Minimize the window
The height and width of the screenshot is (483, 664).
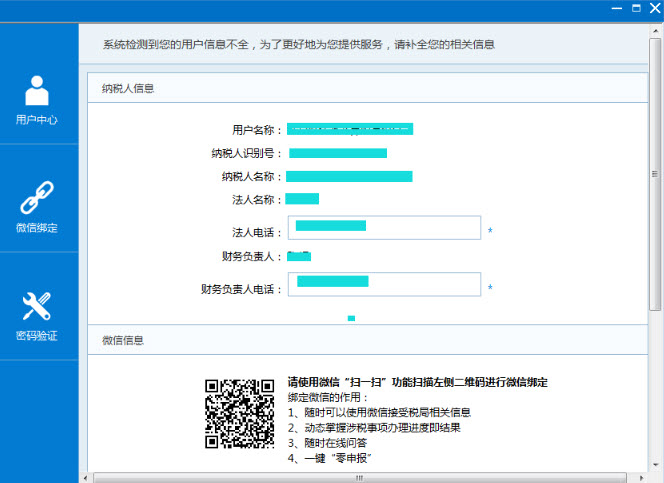pos(617,8)
